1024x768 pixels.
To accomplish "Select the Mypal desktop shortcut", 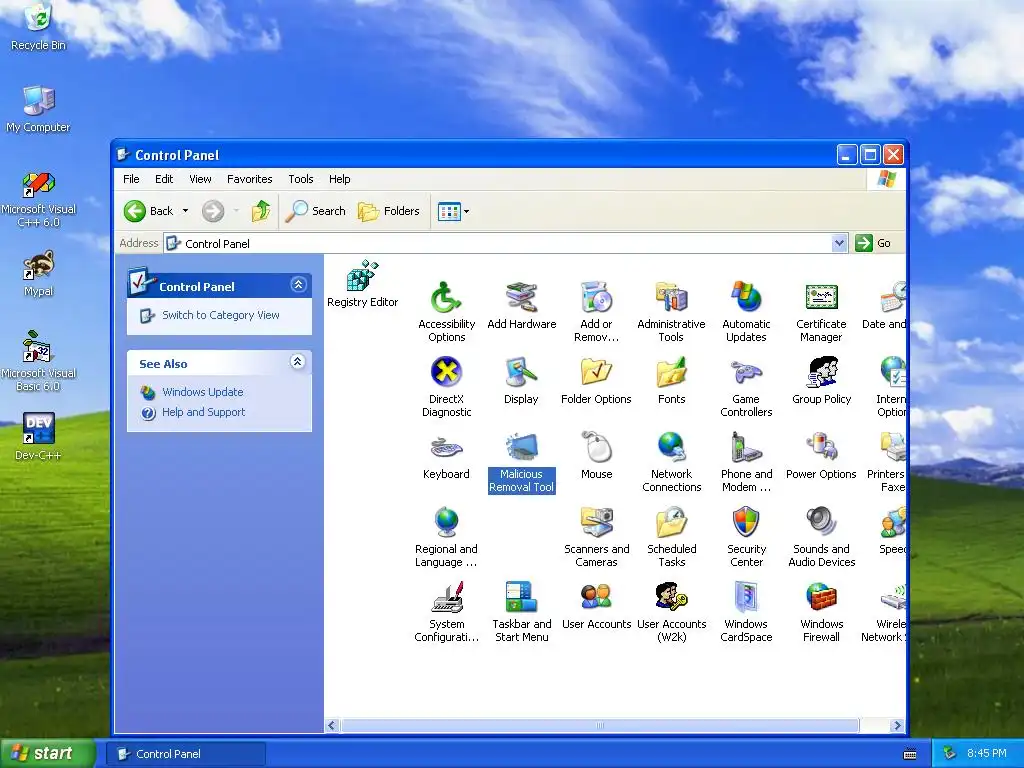I will (x=39, y=273).
